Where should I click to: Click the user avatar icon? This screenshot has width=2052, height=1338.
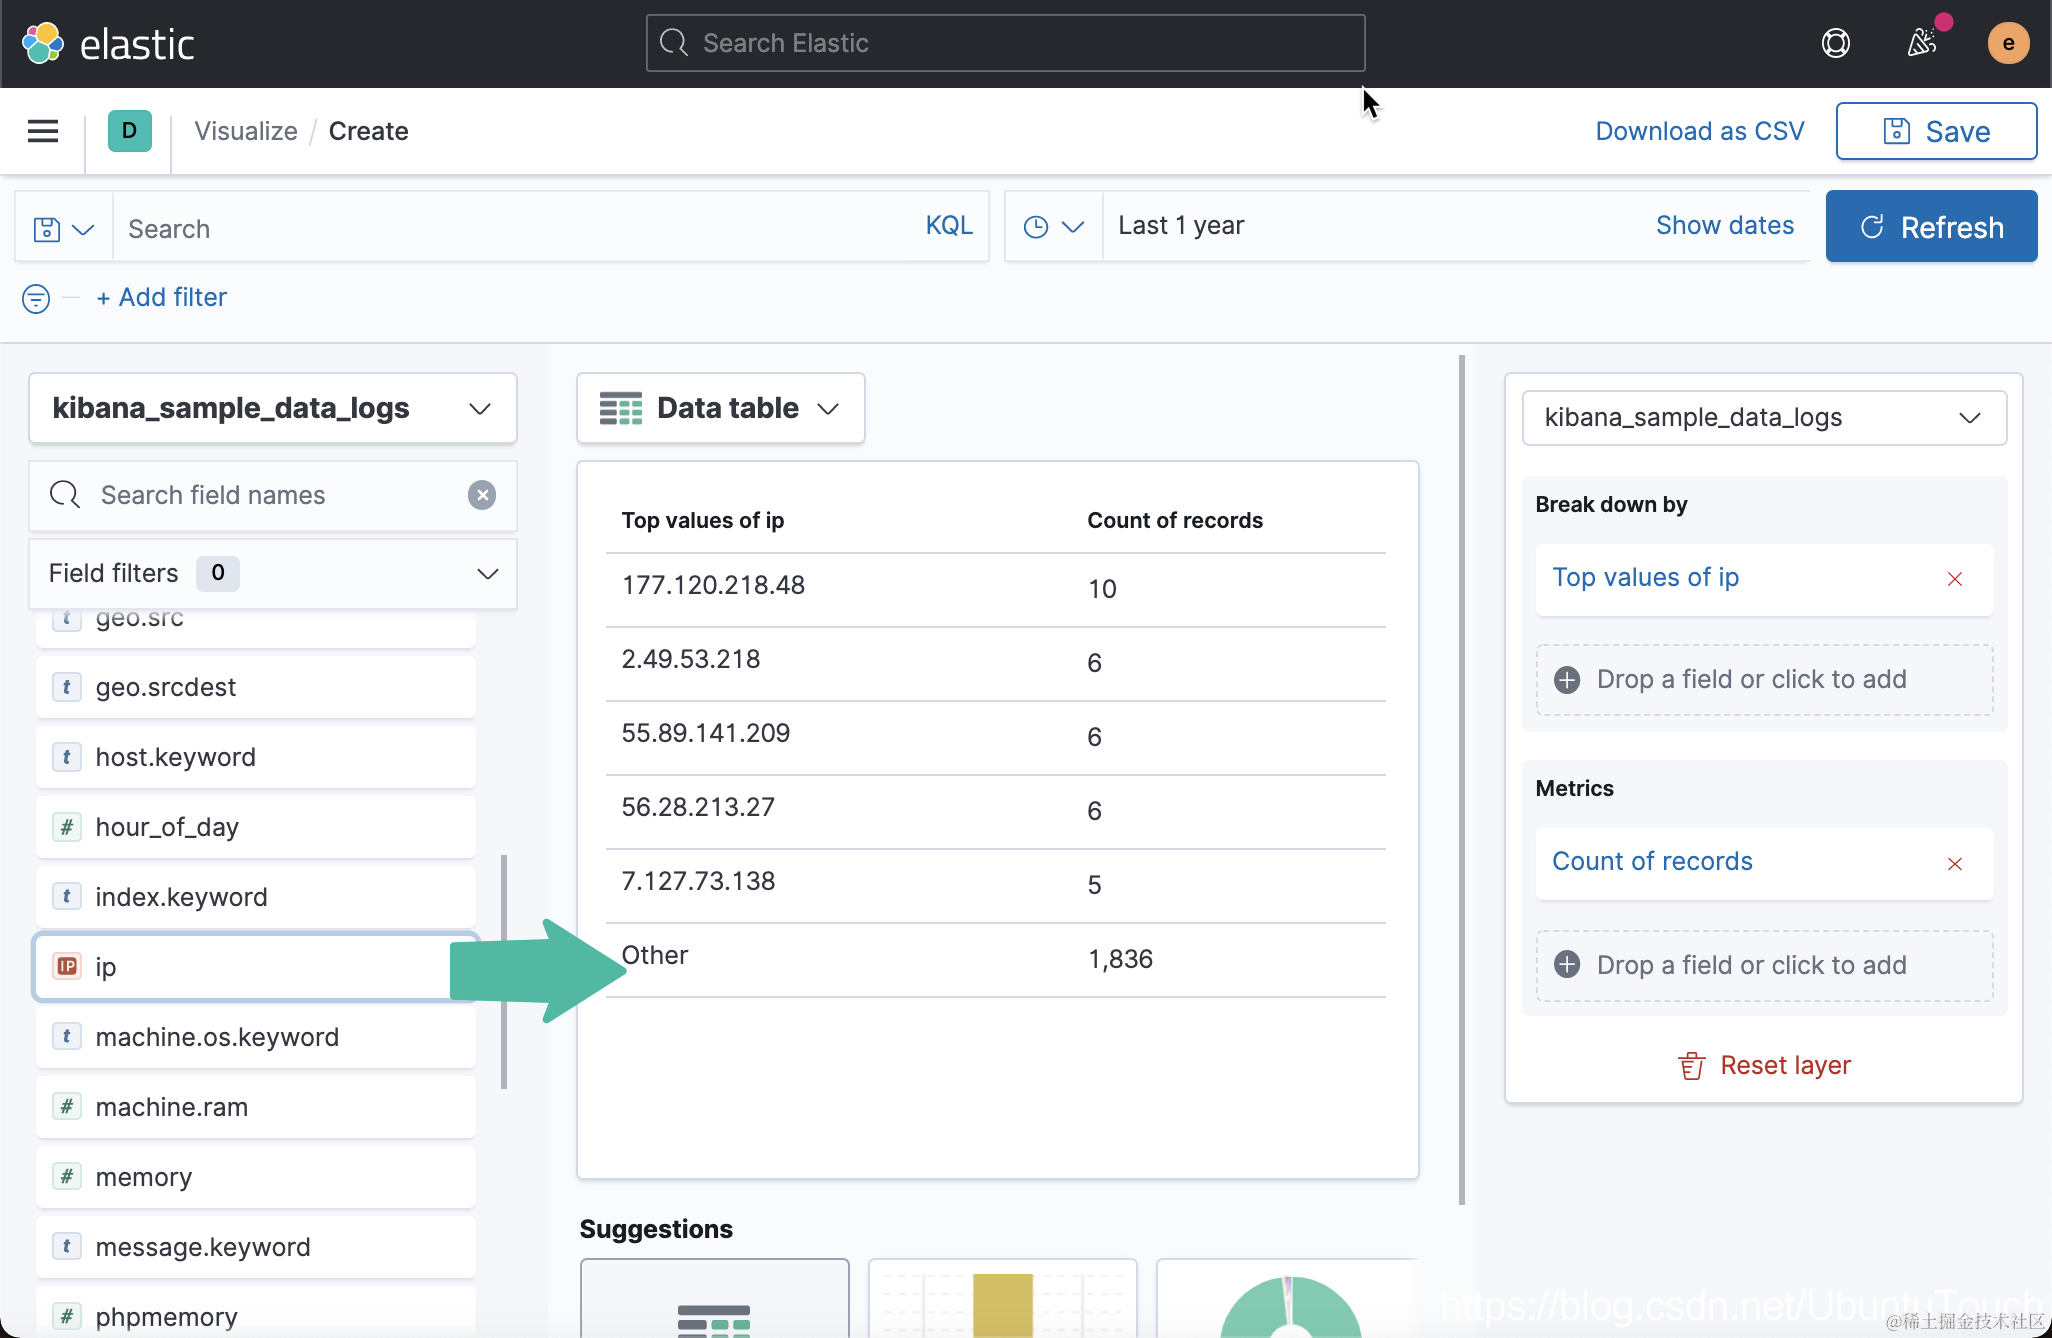click(x=2007, y=43)
